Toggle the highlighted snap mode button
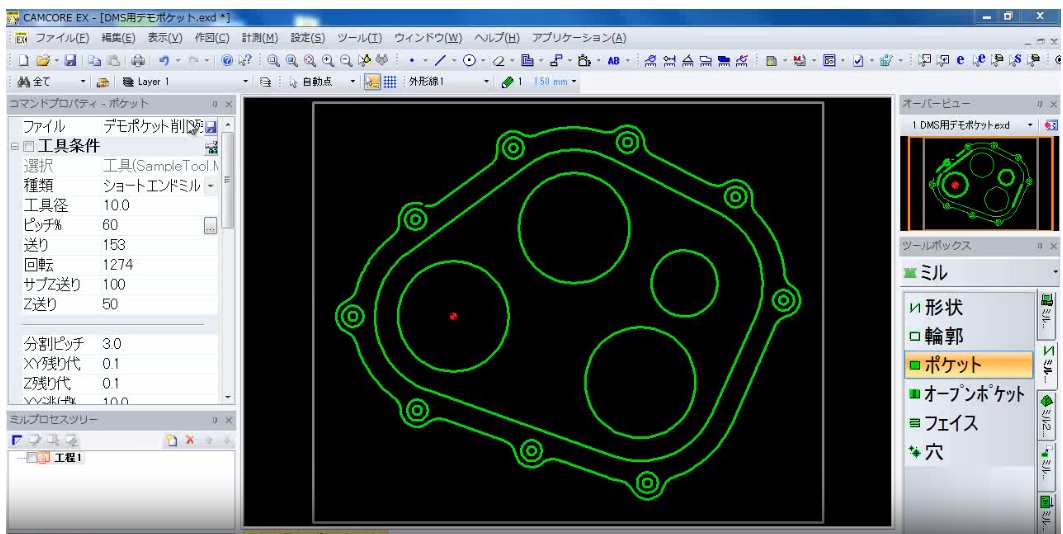Screen dimensions: 1063x534 tap(372, 82)
